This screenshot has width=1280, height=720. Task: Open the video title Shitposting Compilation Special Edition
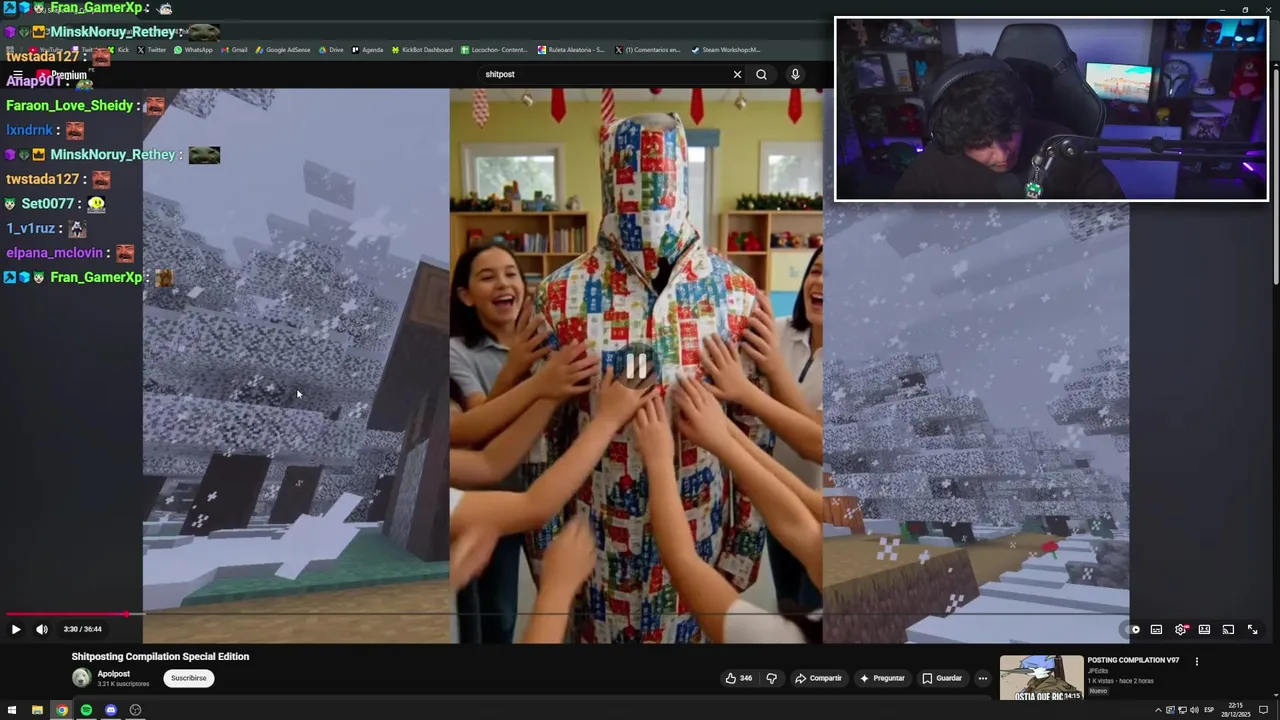[x=160, y=656]
